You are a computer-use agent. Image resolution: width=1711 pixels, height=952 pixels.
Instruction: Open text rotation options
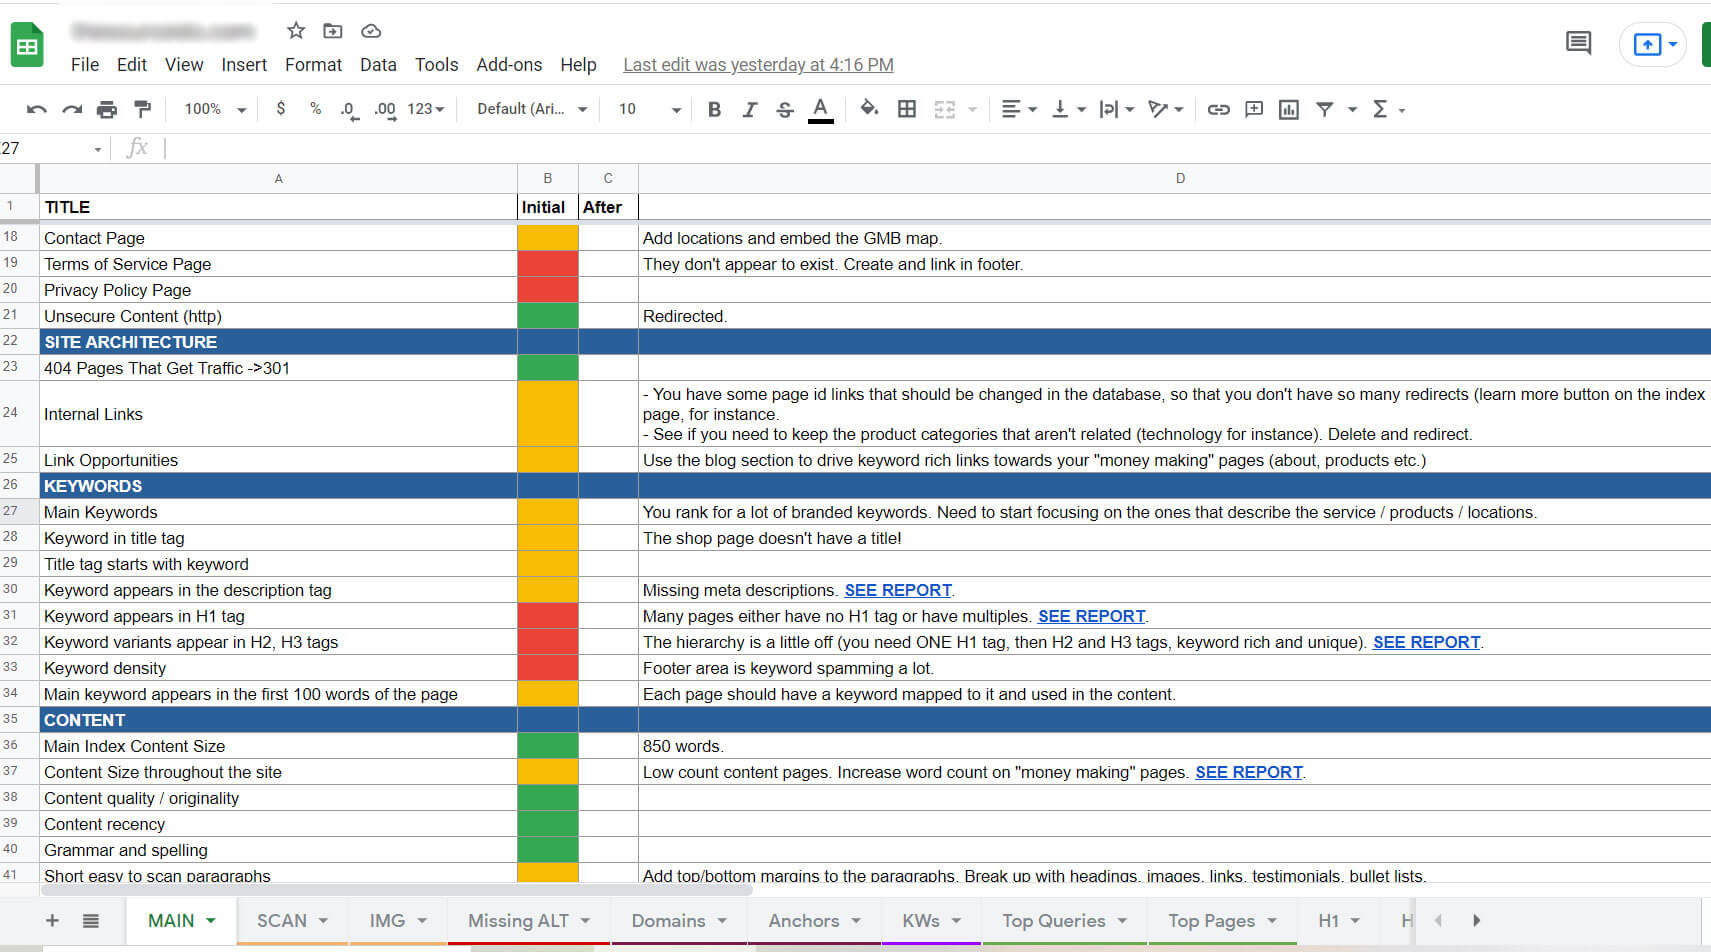(1165, 109)
